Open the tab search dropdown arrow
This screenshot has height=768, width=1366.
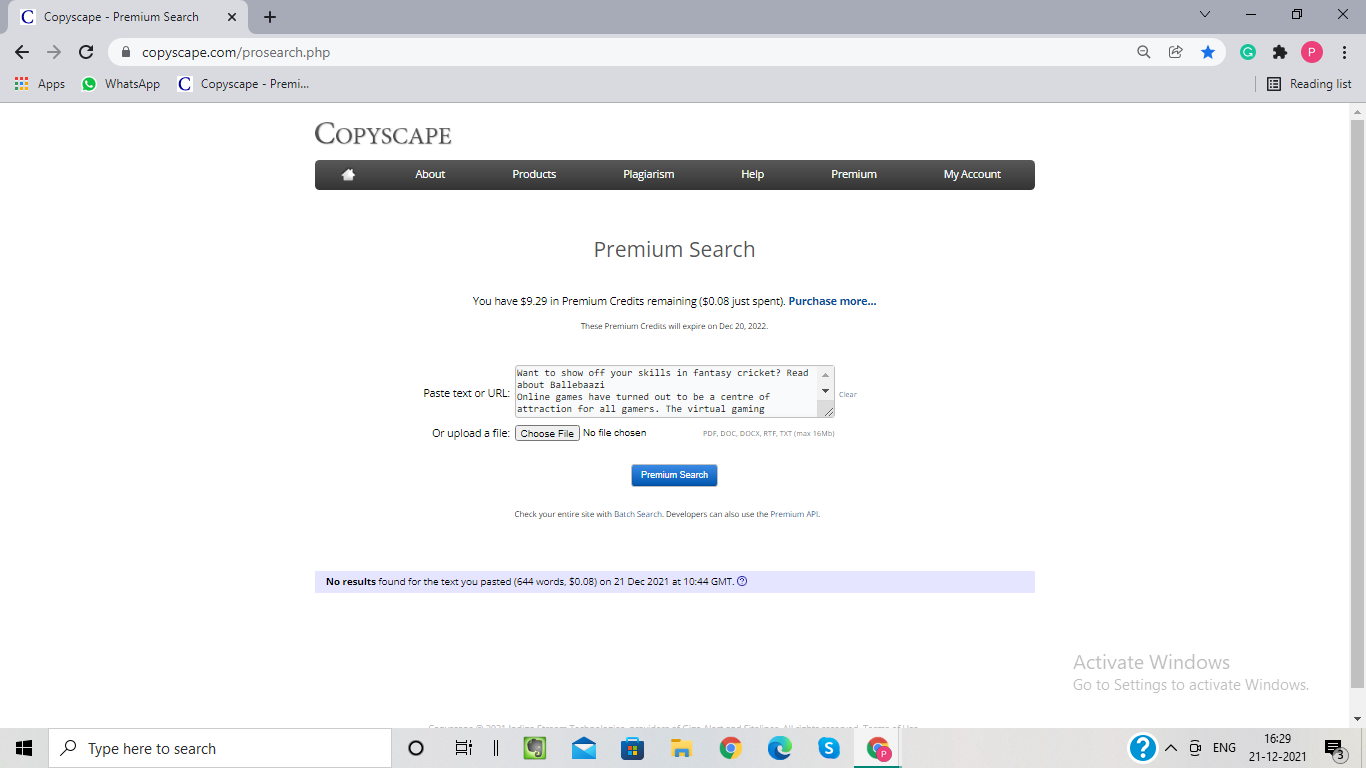(x=1204, y=15)
